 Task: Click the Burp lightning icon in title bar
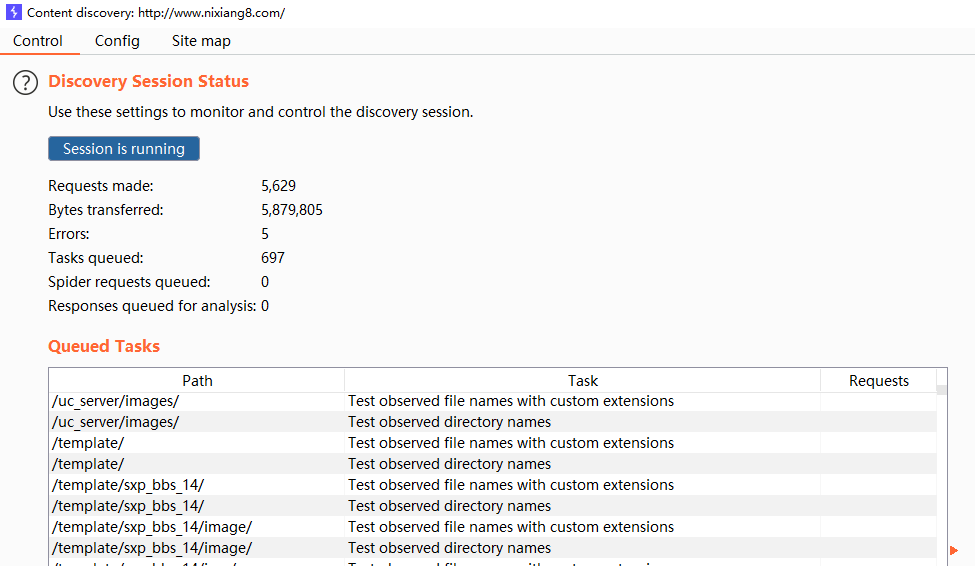[x=14, y=13]
